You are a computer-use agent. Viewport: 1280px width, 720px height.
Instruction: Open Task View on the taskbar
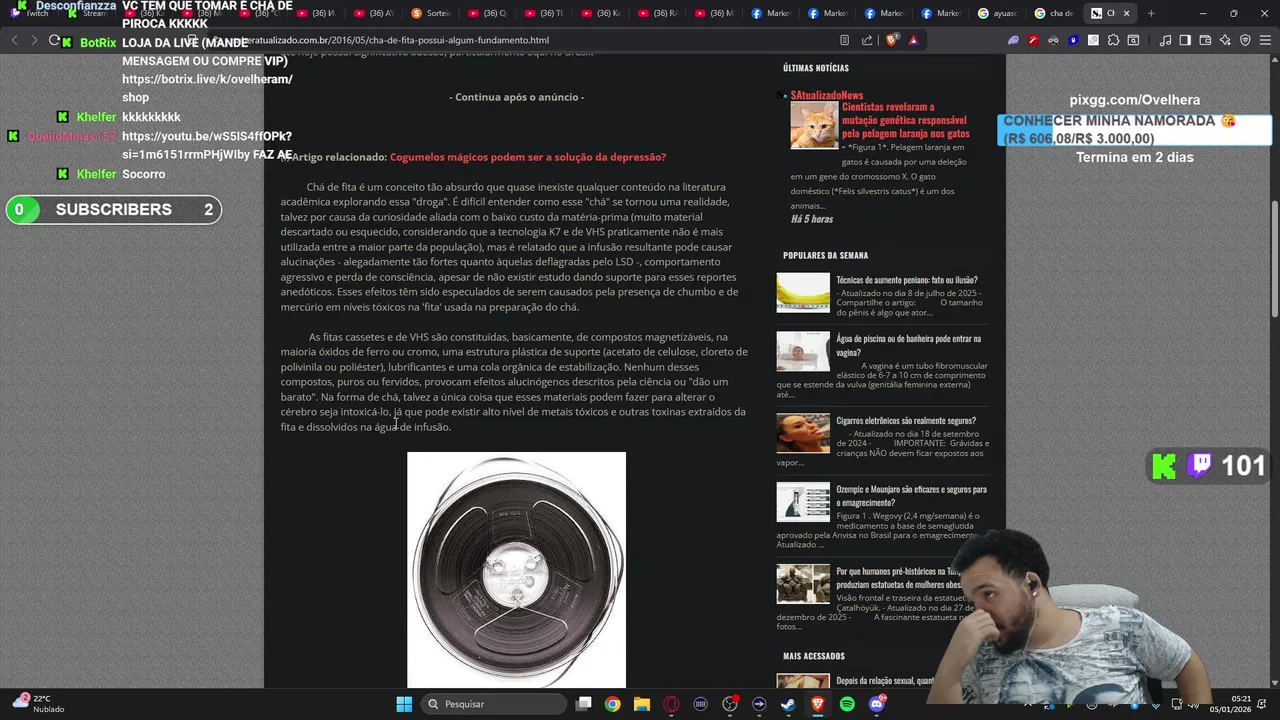pos(584,704)
